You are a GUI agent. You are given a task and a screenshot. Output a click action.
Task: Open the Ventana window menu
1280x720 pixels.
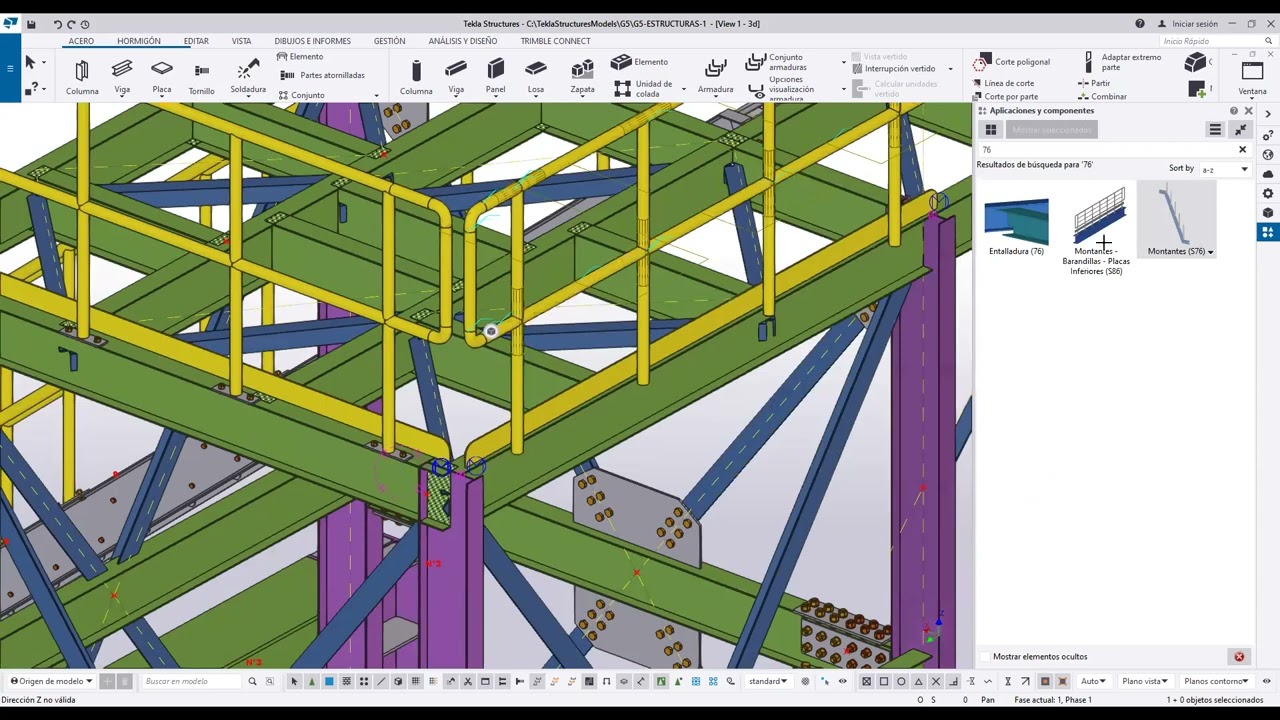(x=1252, y=78)
